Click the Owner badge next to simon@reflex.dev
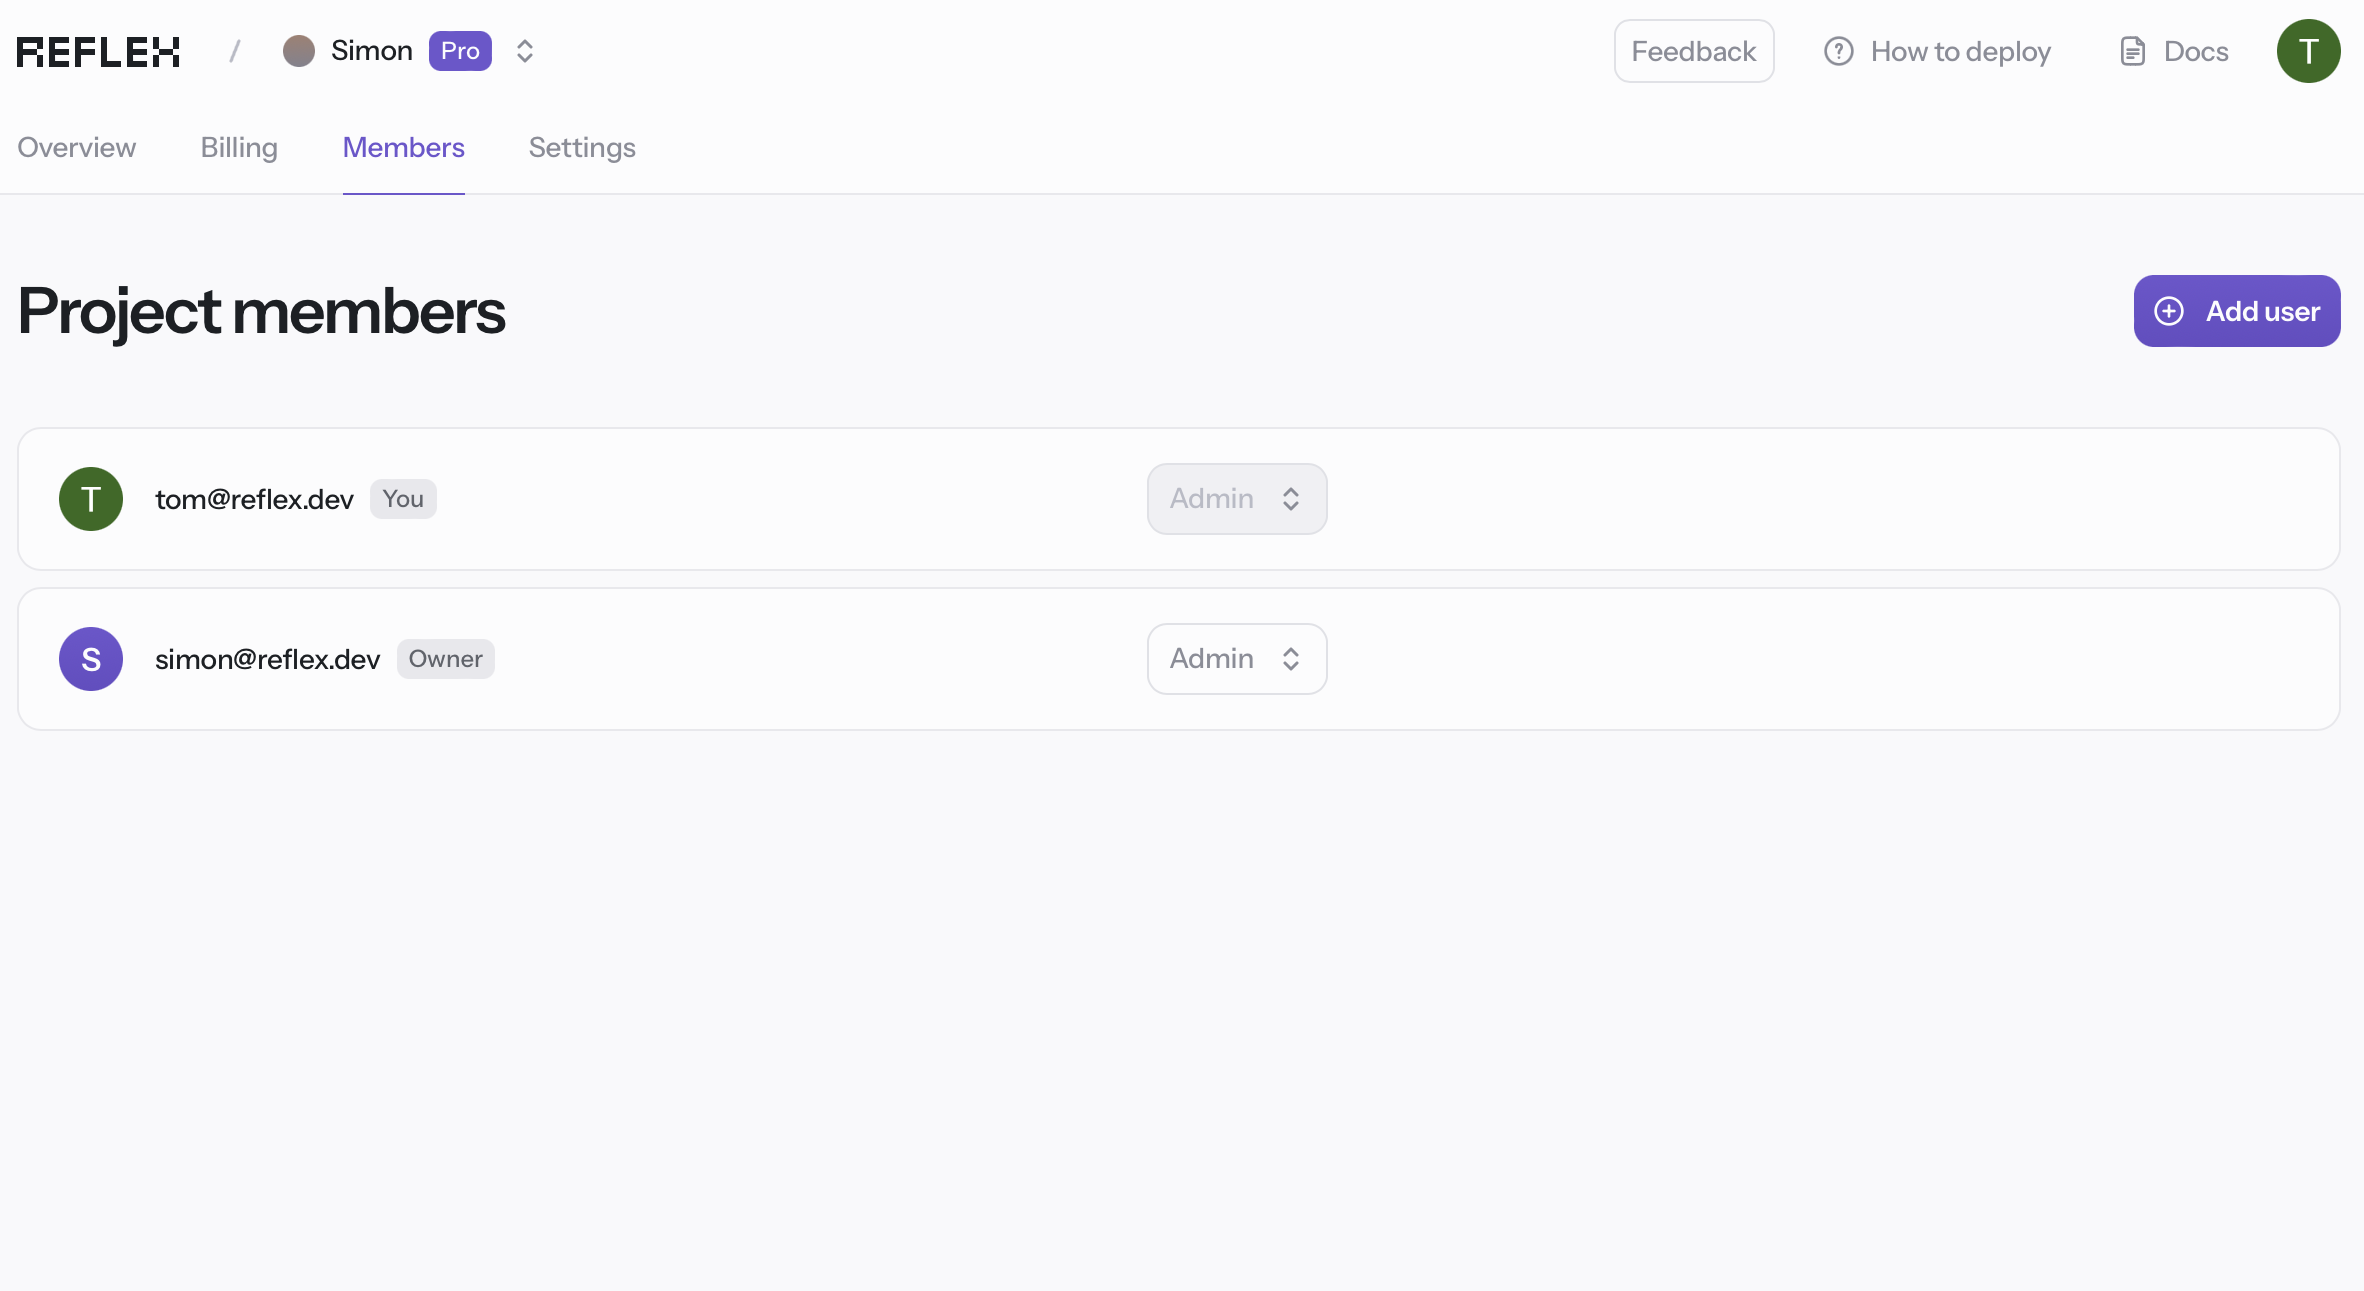The height and width of the screenshot is (1291, 2364). (x=445, y=658)
